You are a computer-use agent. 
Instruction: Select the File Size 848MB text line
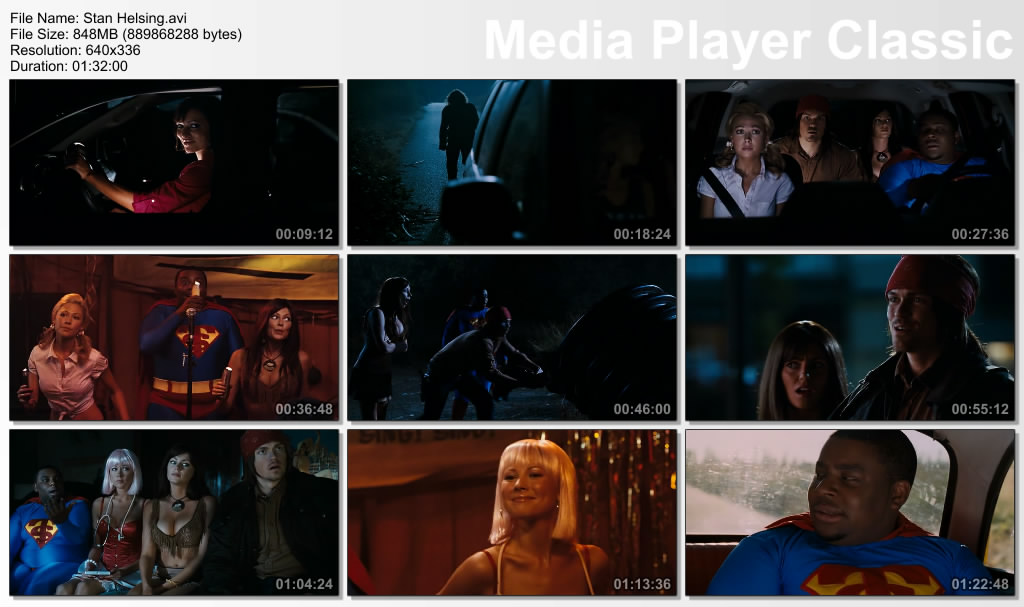[x=125, y=34]
